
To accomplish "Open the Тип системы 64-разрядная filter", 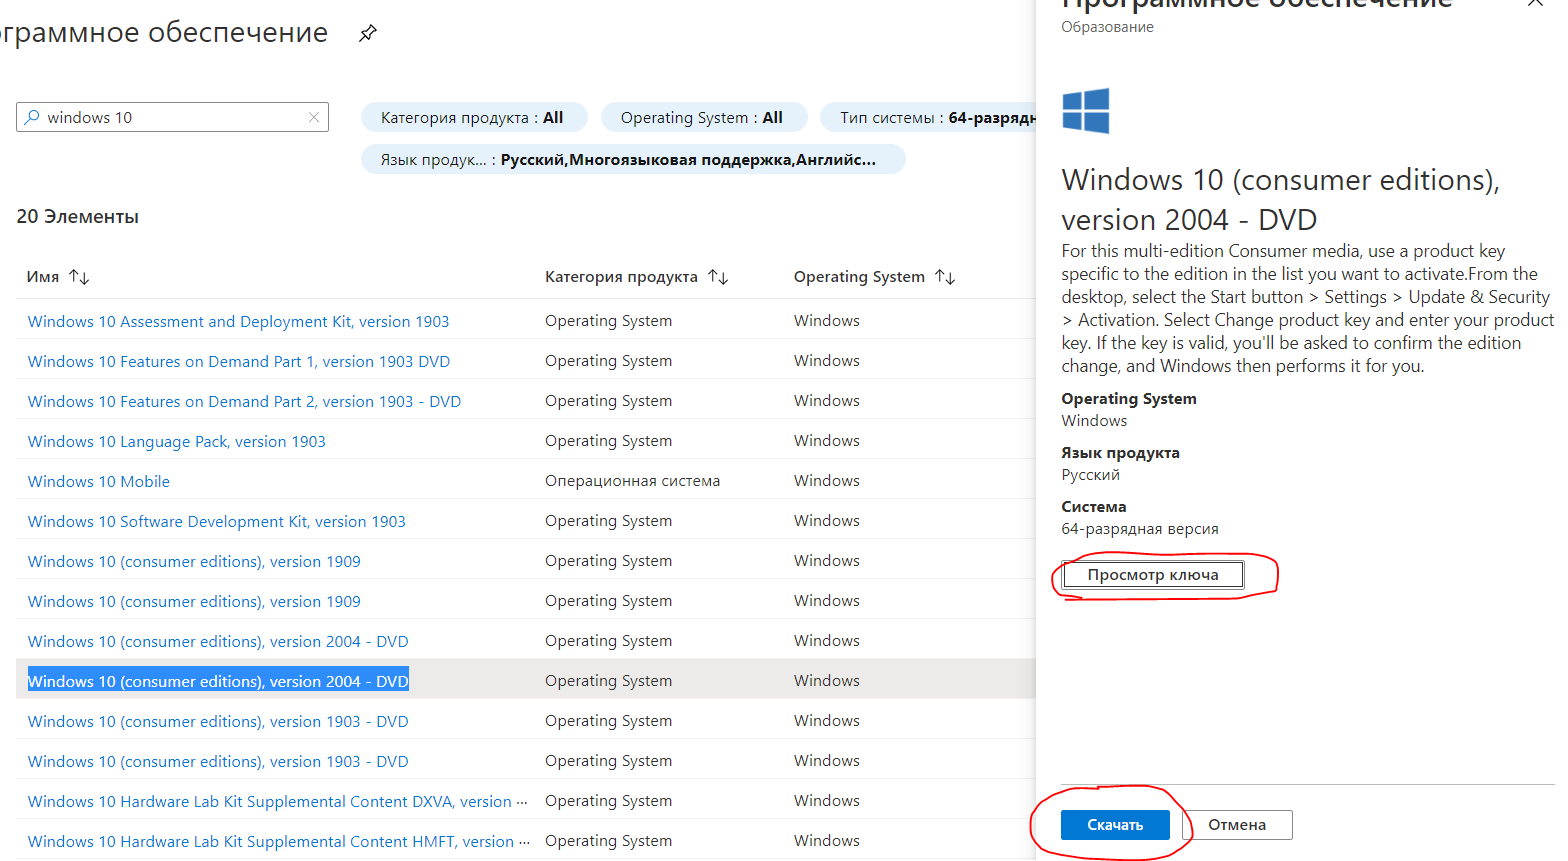I will coord(928,117).
